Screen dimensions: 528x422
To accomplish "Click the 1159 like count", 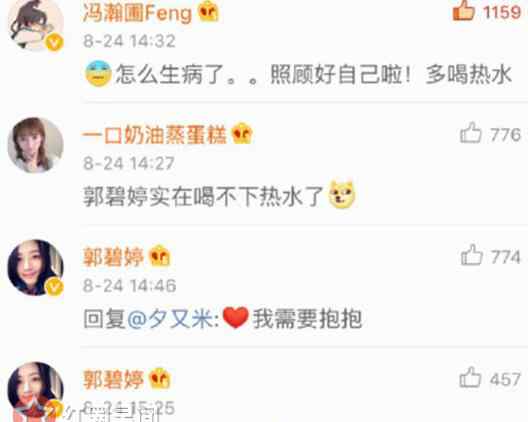I will coord(502,12).
